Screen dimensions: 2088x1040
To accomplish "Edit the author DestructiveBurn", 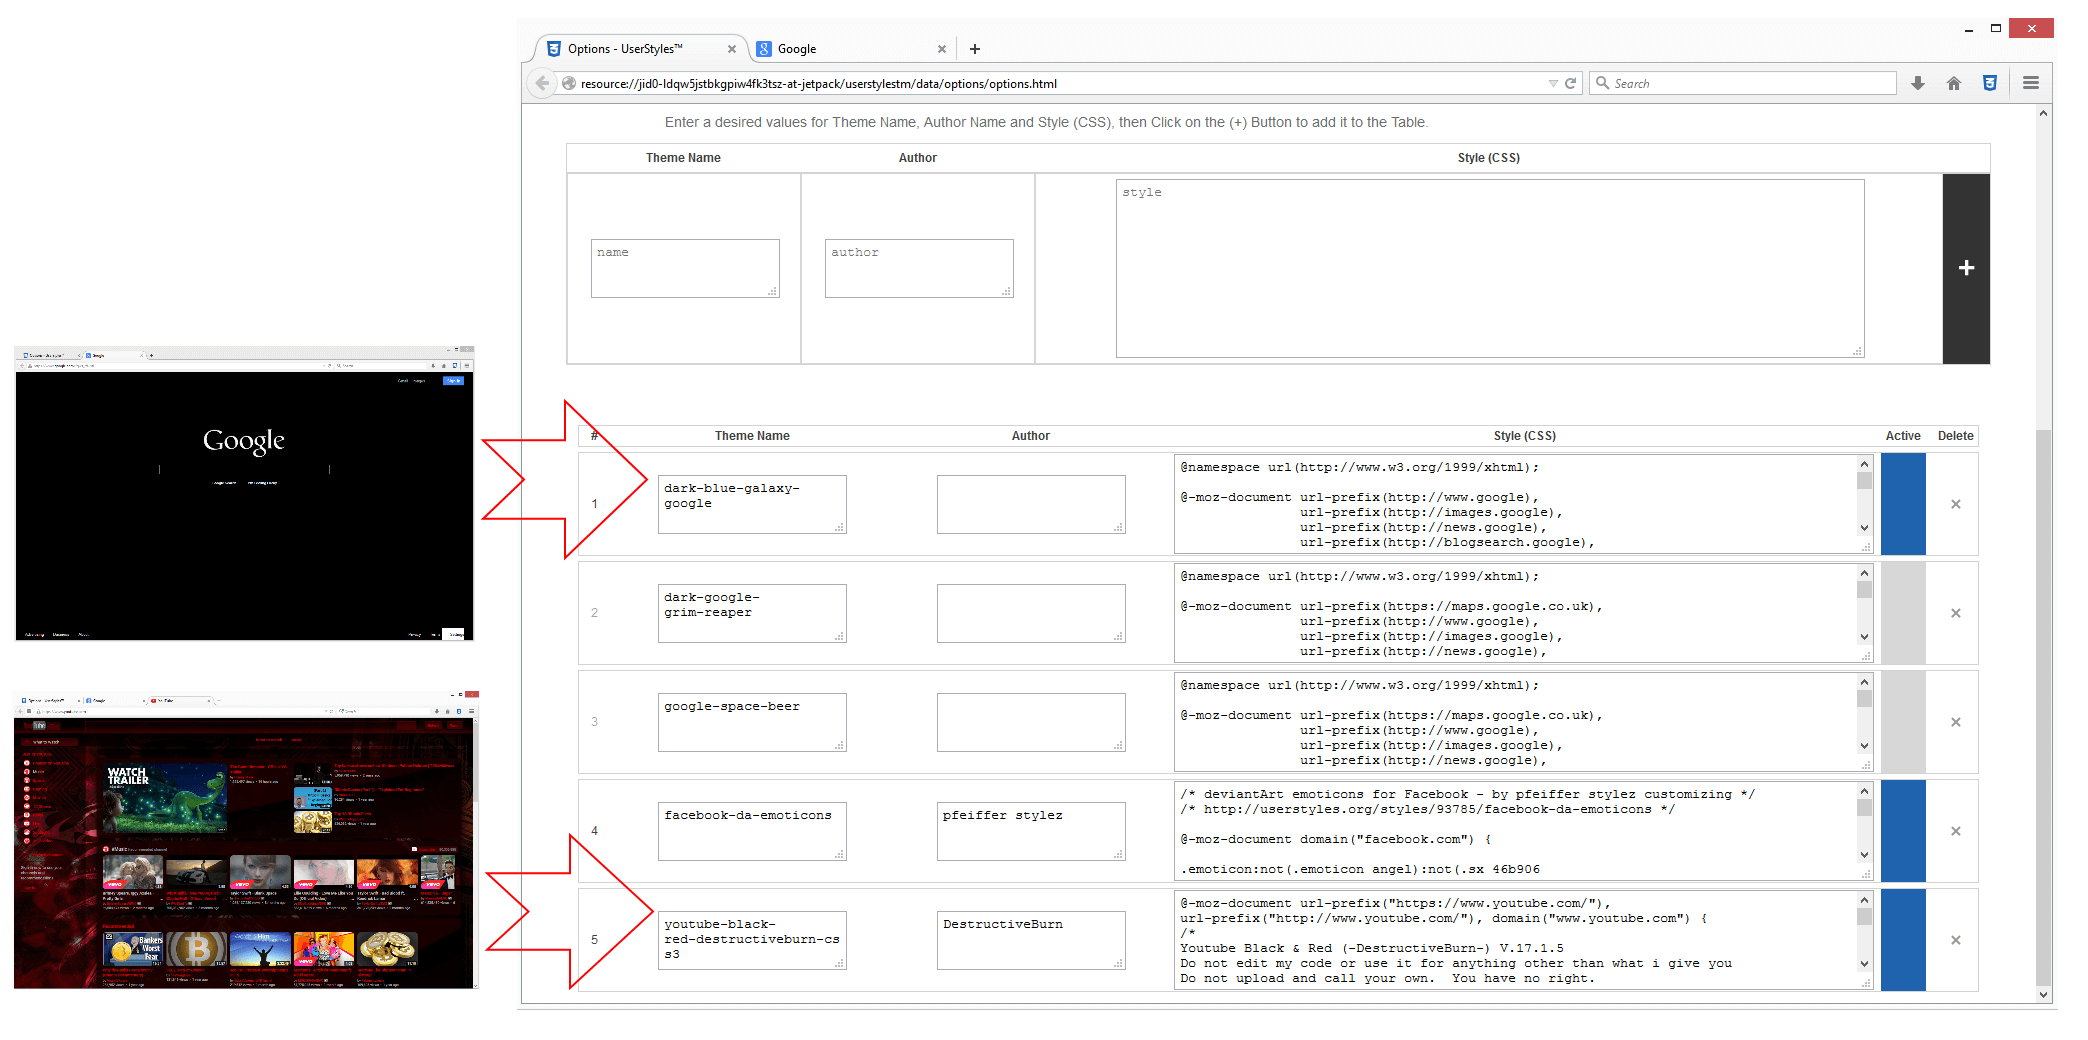I will tap(1031, 940).
